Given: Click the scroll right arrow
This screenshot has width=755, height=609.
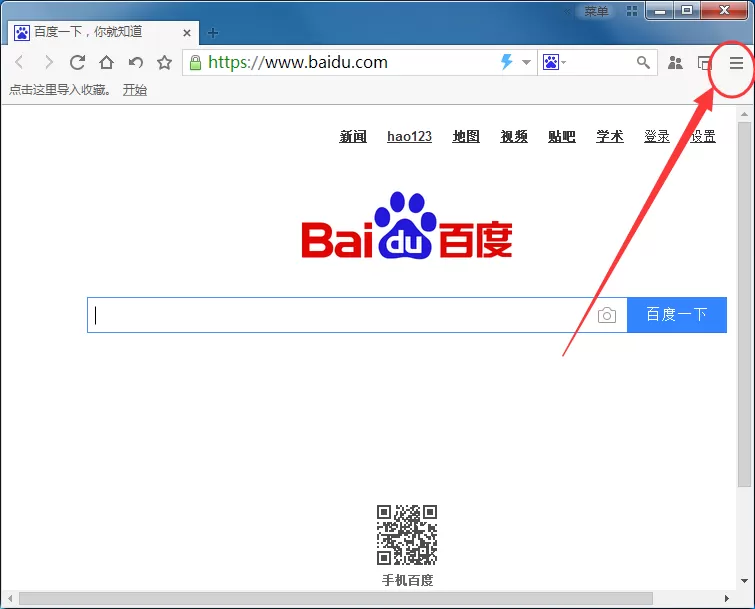Looking at the screenshot, I should point(727,598).
